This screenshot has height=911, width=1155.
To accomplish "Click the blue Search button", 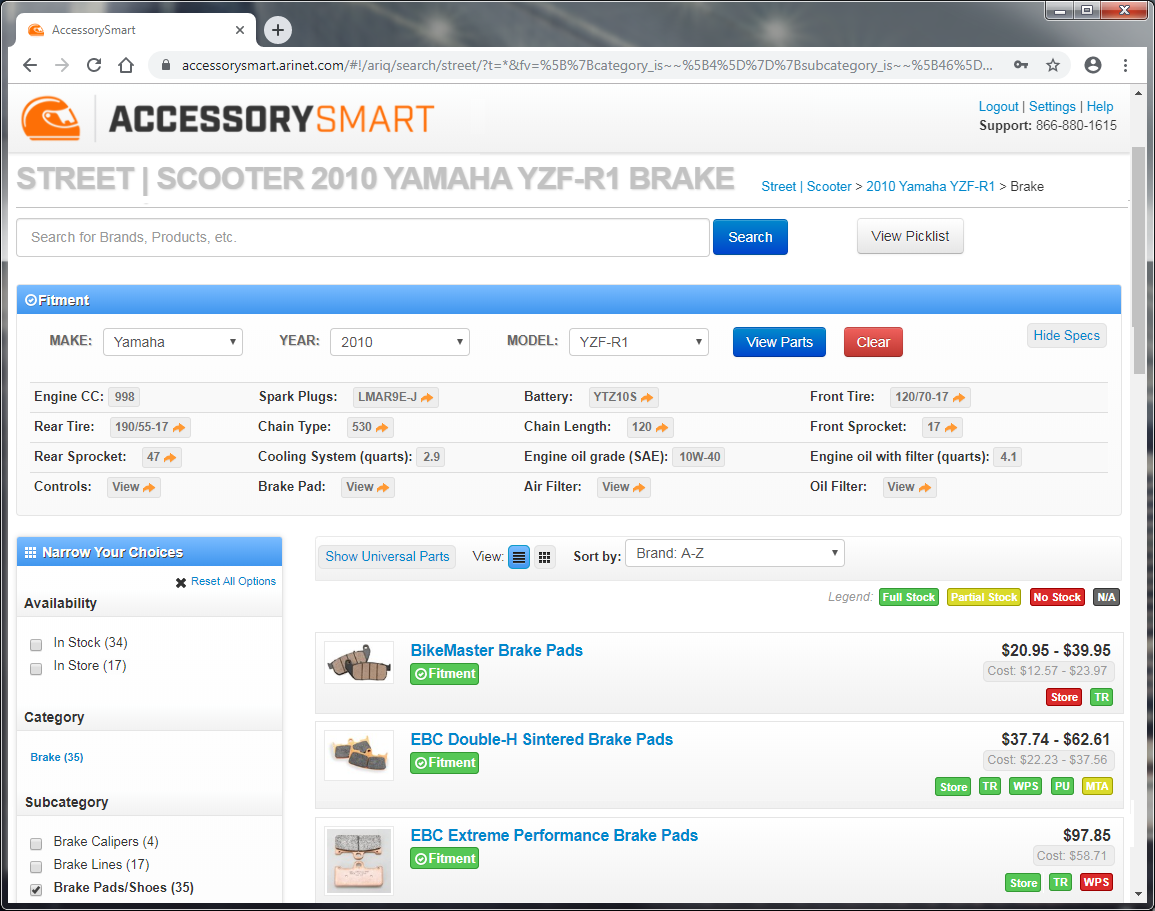I will (x=750, y=237).
